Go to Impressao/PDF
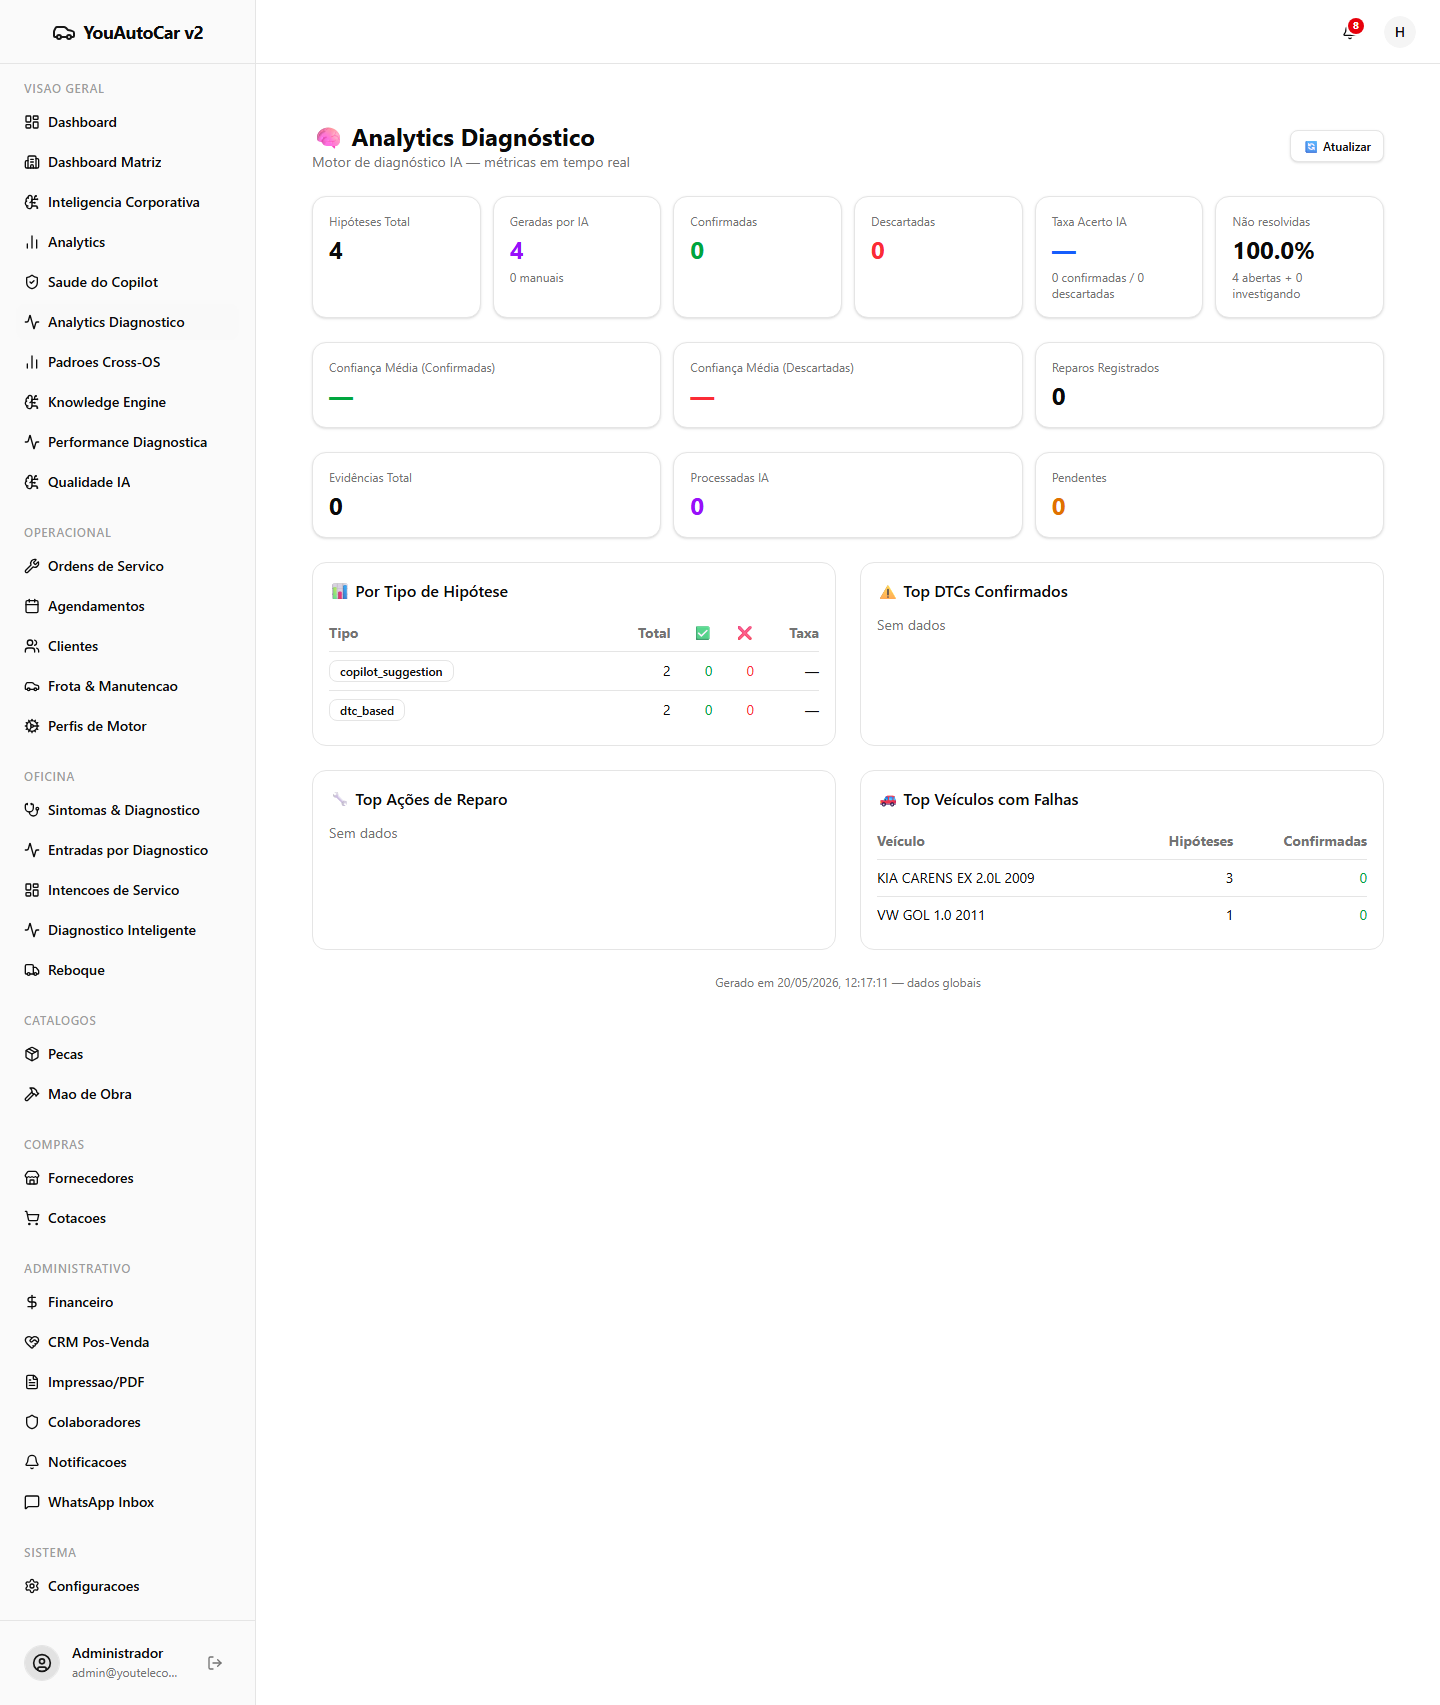Viewport: 1440px width, 1705px height. click(x=127, y=1382)
